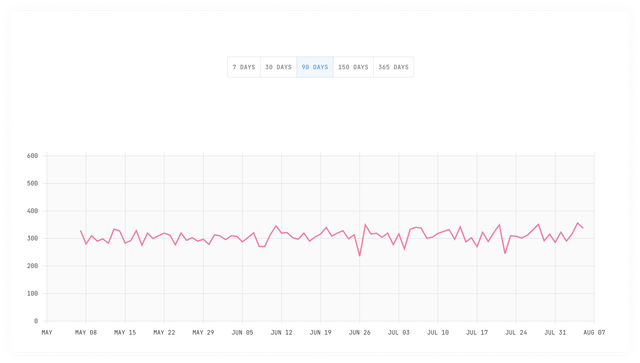640x363 pixels.
Task: Click the JUN 12 x-axis label
Action: pos(282,332)
